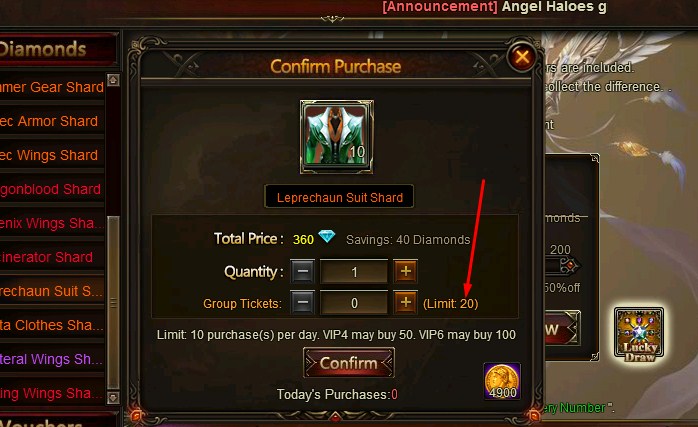Close the Confirm Purchase dialog
Image resolution: width=698 pixels, height=427 pixels.
tap(522, 57)
